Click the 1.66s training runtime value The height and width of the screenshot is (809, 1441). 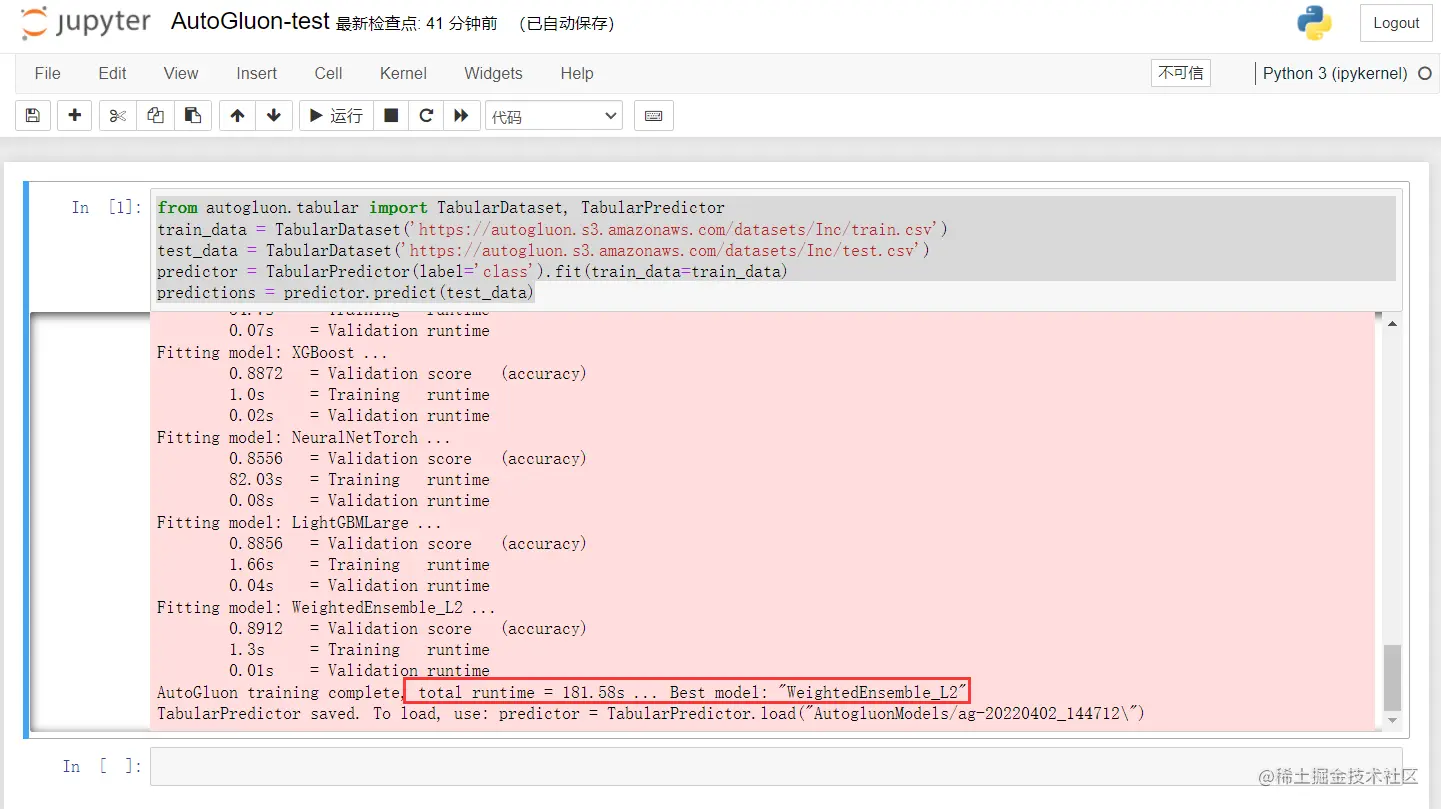click(251, 564)
